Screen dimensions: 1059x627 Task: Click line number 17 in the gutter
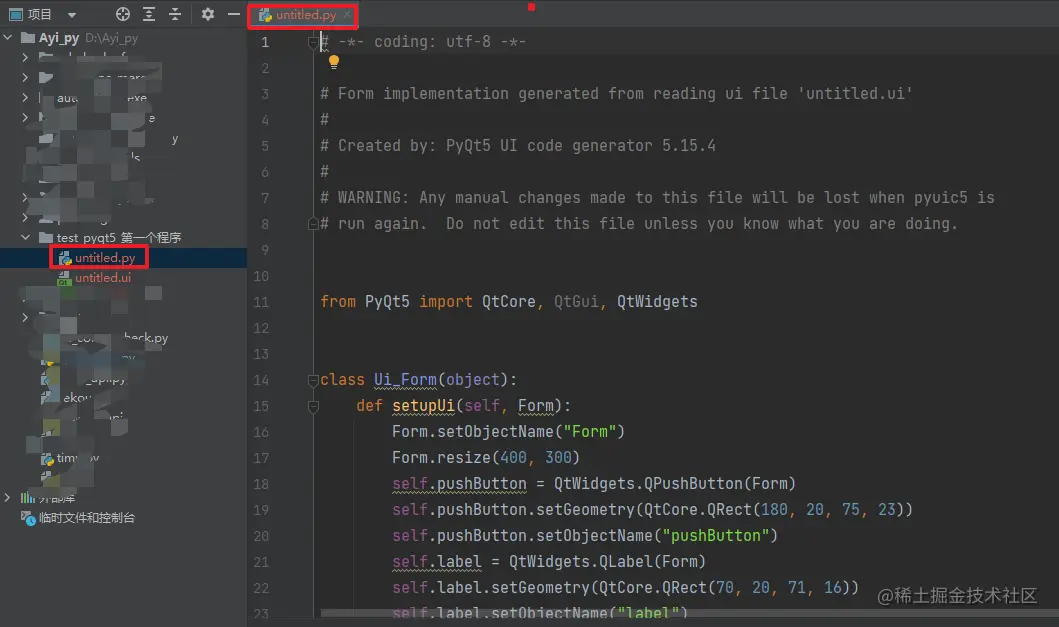click(261, 458)
